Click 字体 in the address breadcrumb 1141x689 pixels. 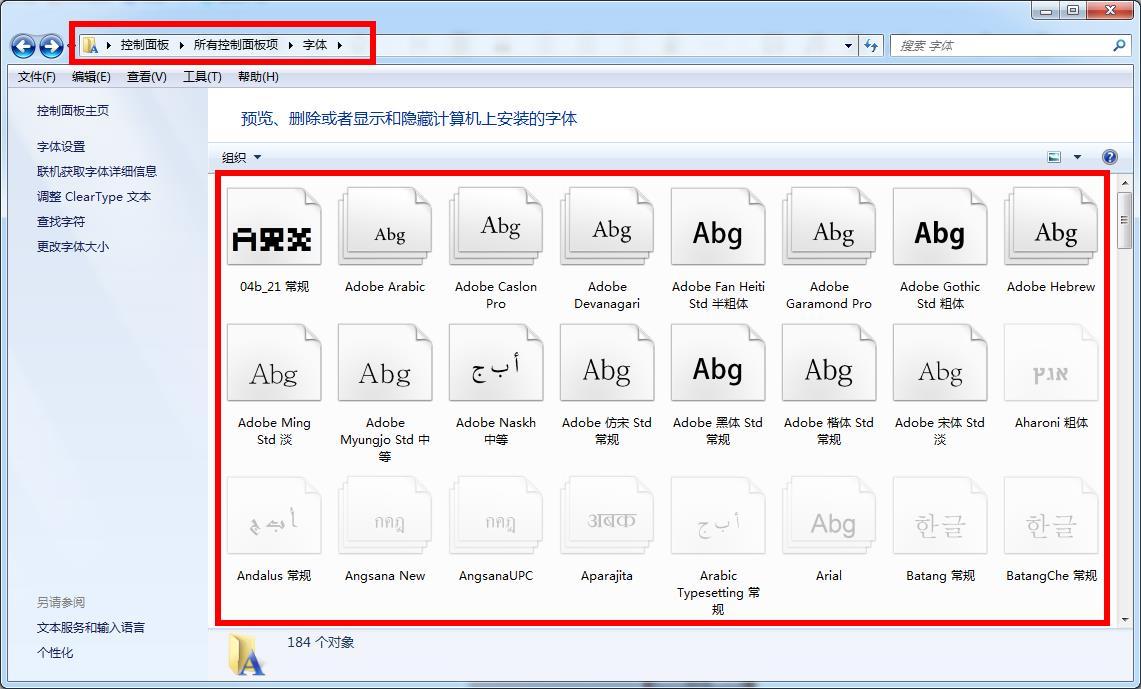(315, 45)
